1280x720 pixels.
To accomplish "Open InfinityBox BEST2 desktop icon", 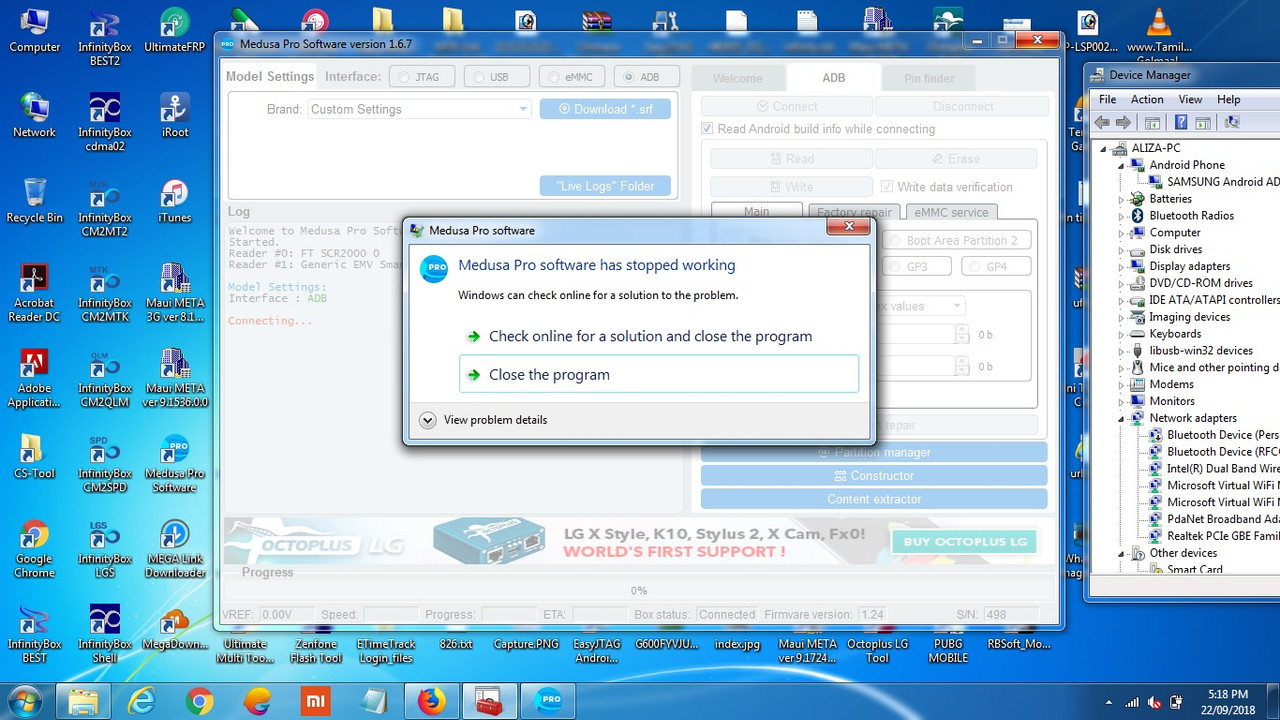I will pos(104,38).
